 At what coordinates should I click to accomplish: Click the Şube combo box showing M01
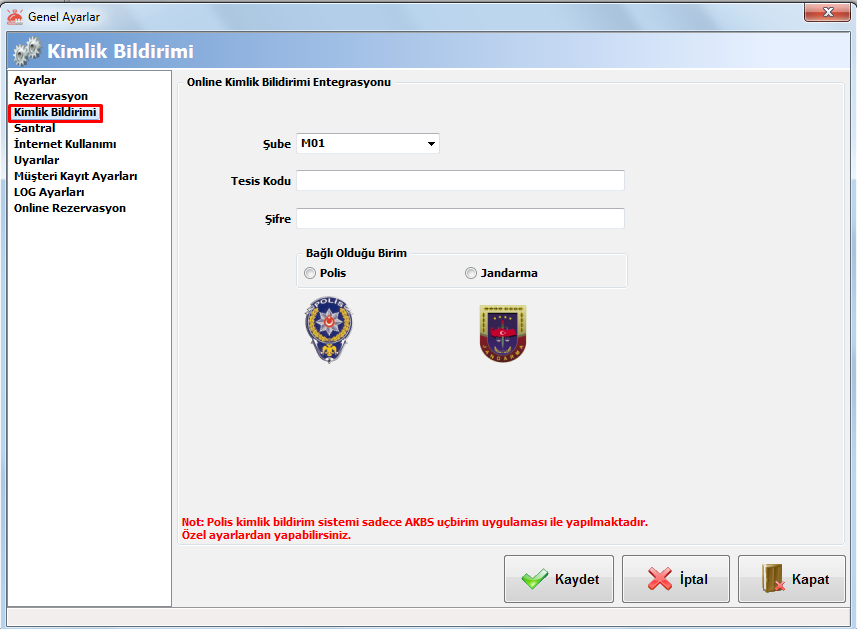pyautogui.click(x=368, y=143)
